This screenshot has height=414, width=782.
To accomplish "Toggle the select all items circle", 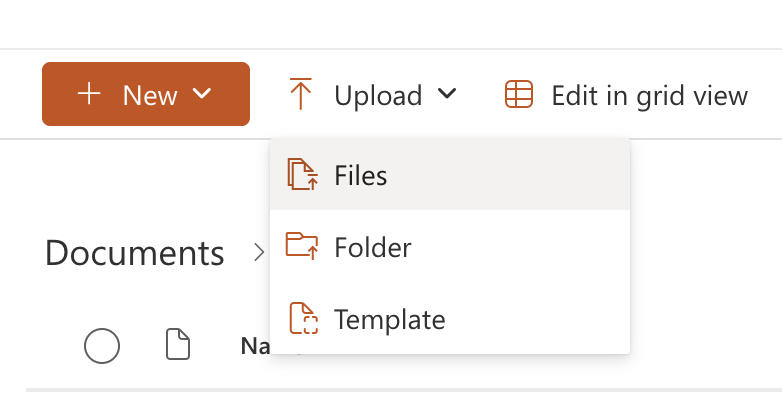I will 102,346.
